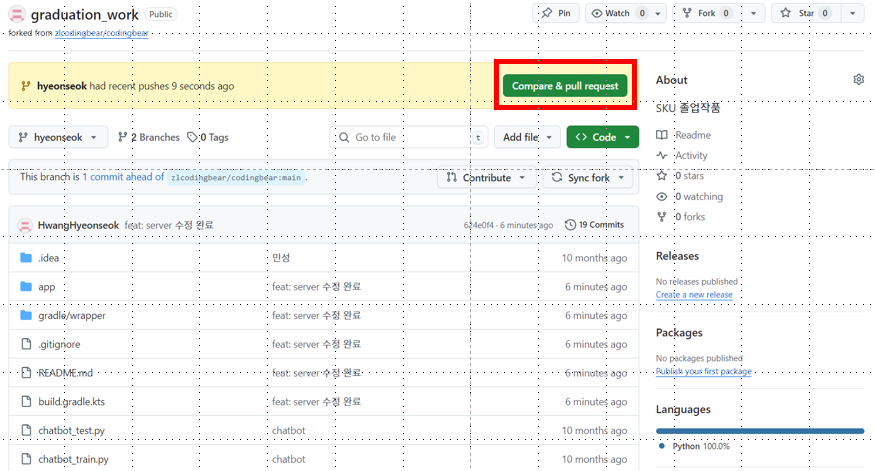The width and height of the screenshot is (875, 471).
Task: Open the .gitignore file
Action: 59,344
